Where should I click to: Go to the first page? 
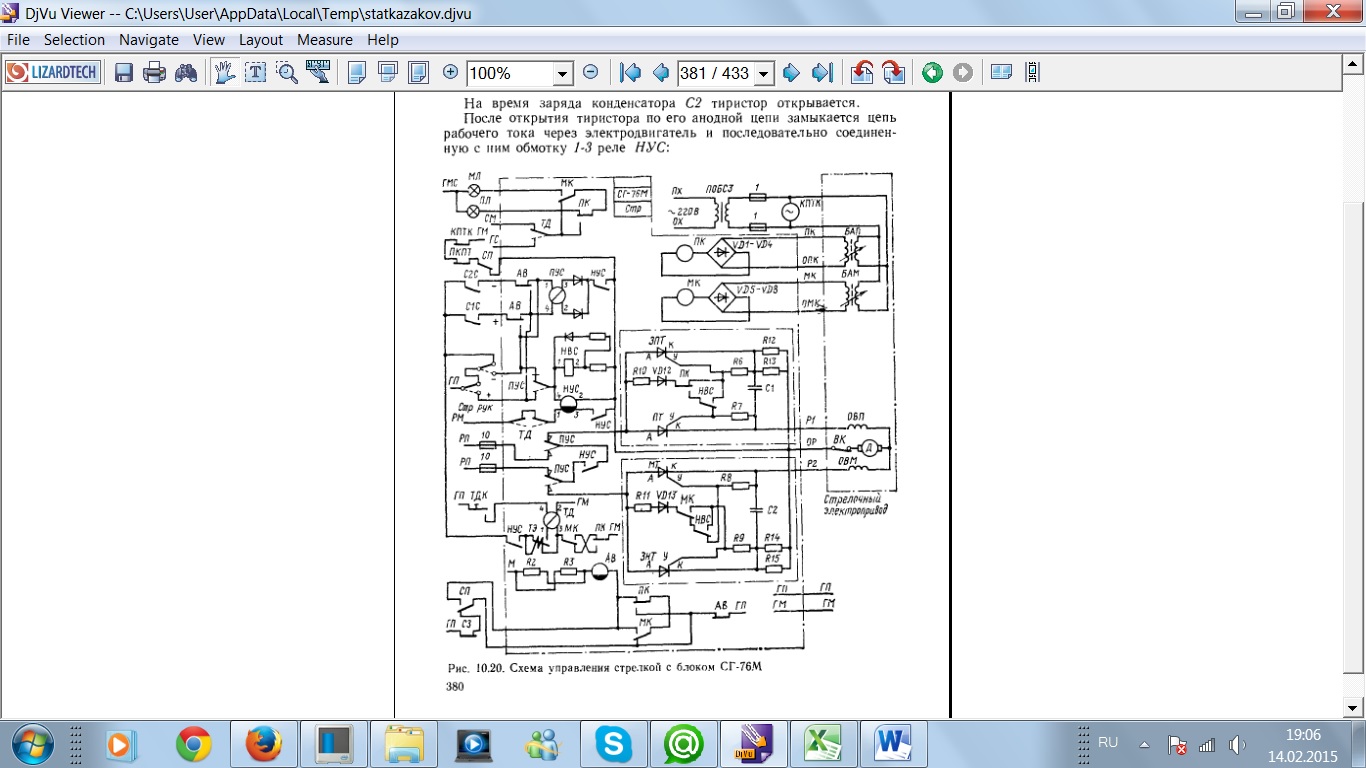tap(630, 73)
